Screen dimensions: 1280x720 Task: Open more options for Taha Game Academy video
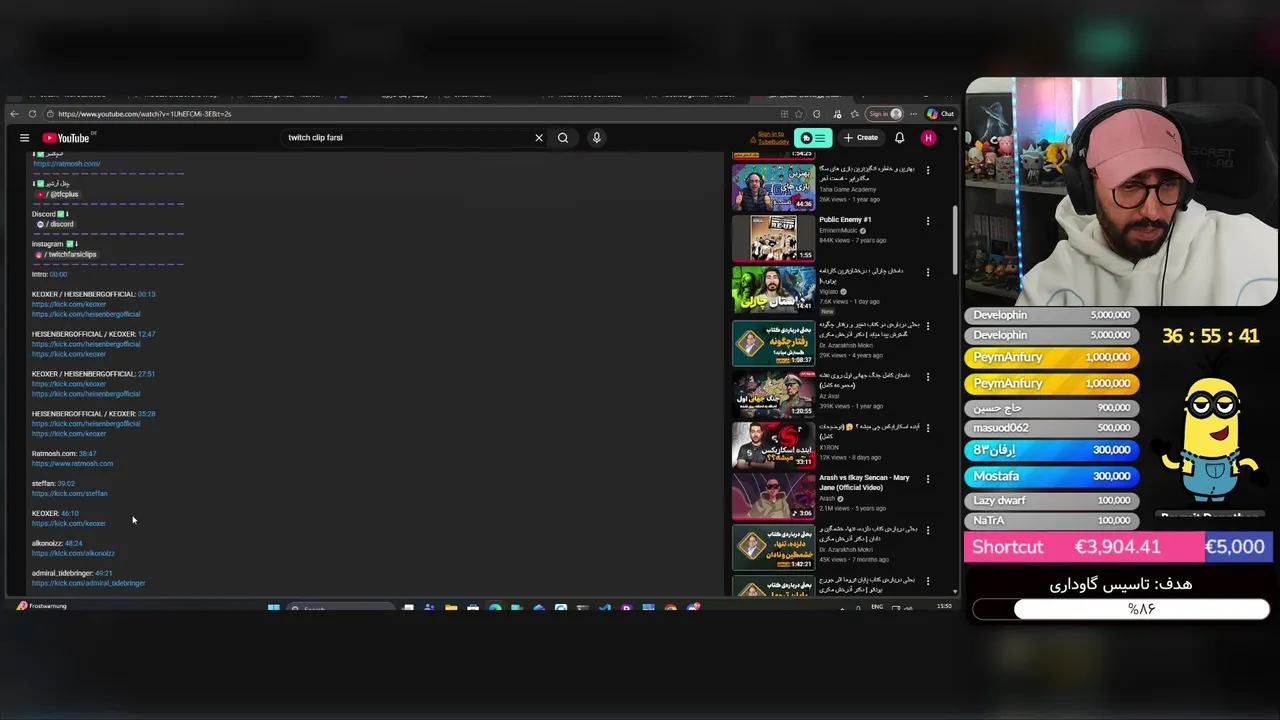click(x=928, y=170)
